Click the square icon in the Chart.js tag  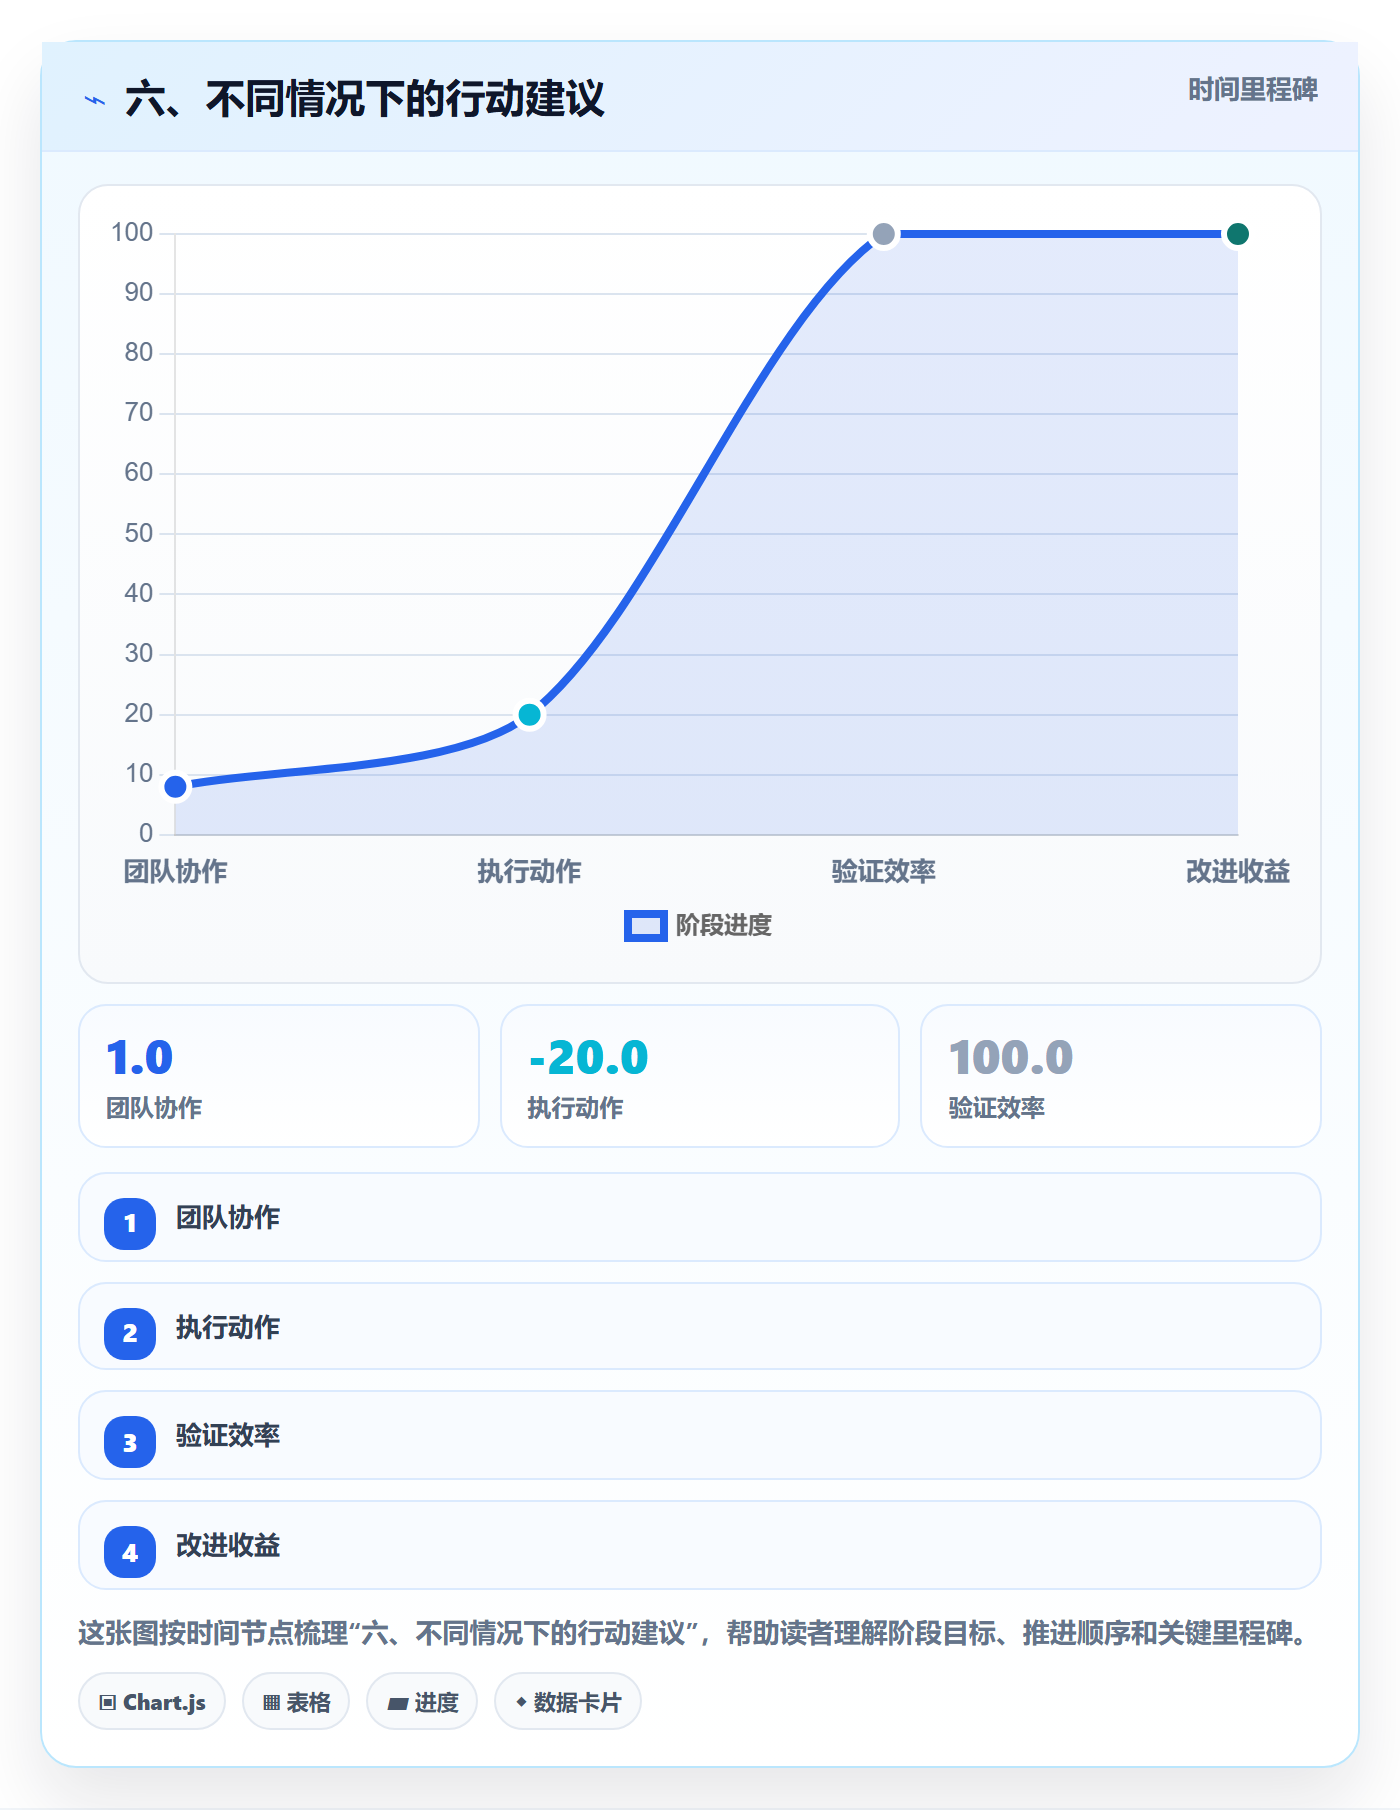108,1702
